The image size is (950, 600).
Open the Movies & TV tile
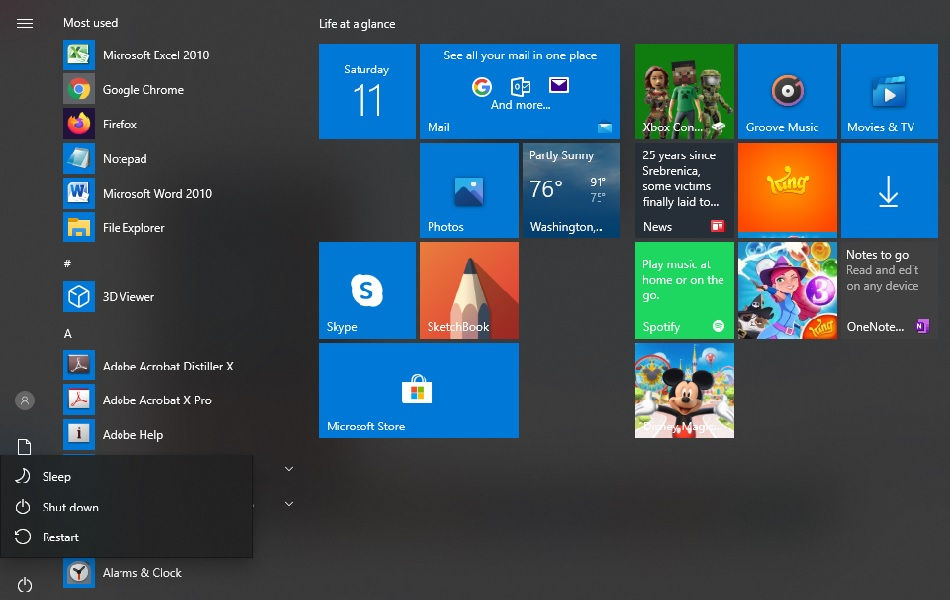click(889, 92)
